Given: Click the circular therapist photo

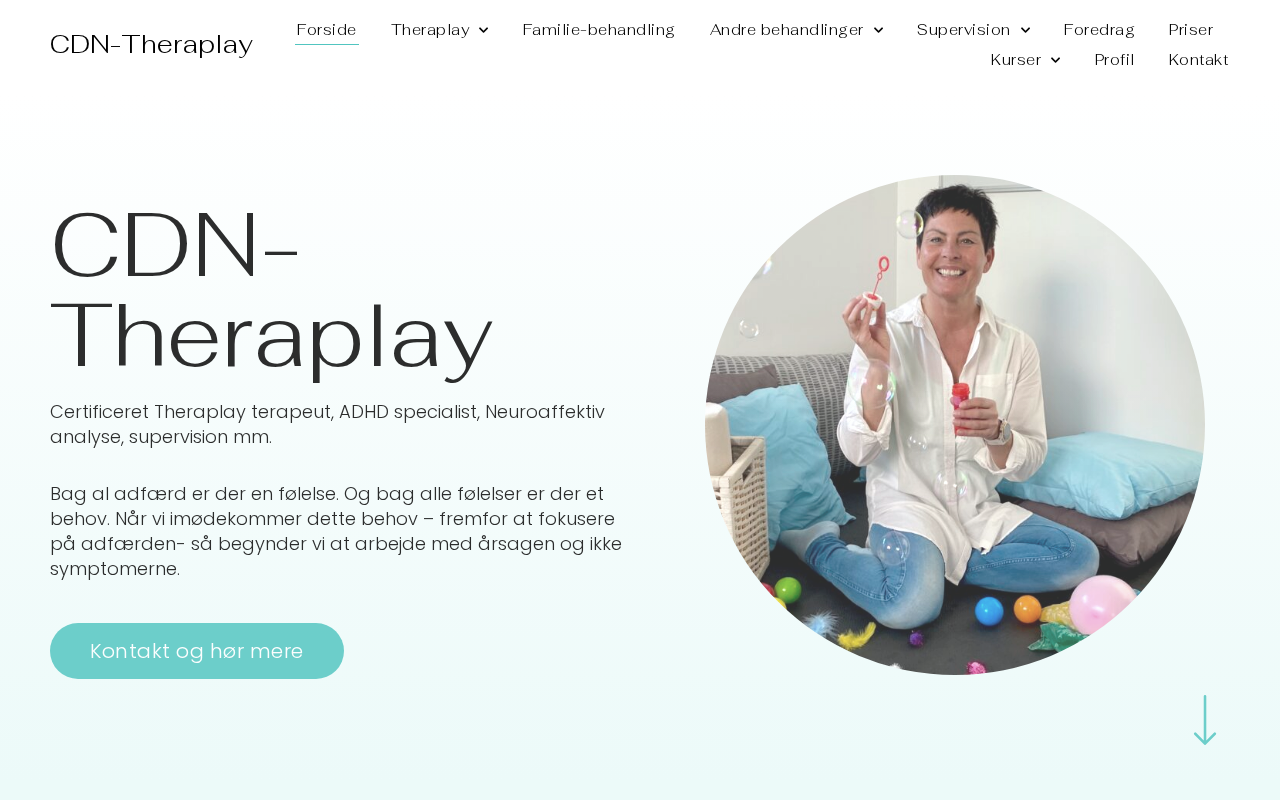Looking at the screenshot, I should pyautogui.click(x=955, y=425).
